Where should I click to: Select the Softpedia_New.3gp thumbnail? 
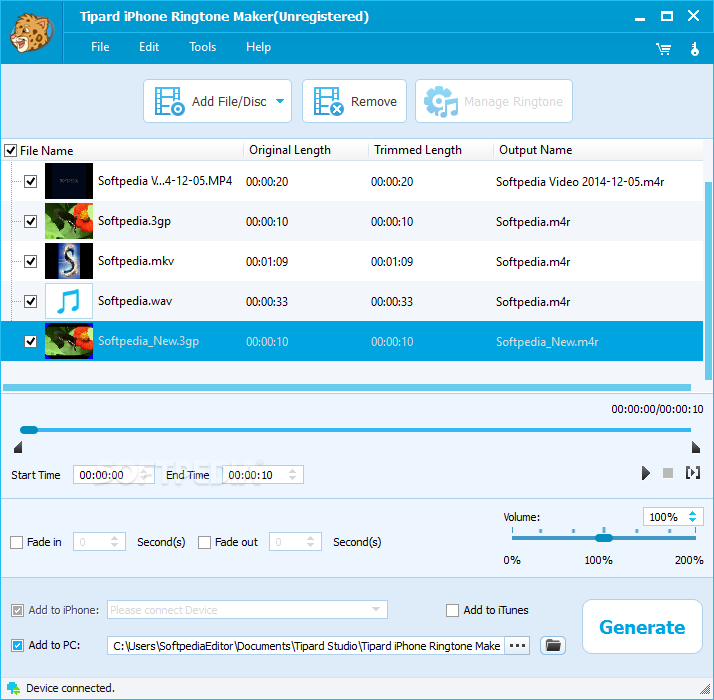coord(69,341)
